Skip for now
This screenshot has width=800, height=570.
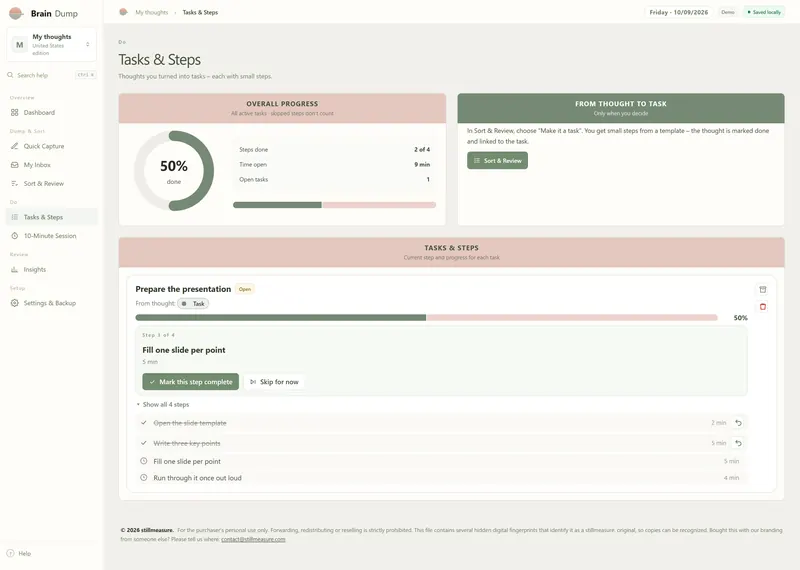[274, 382]
